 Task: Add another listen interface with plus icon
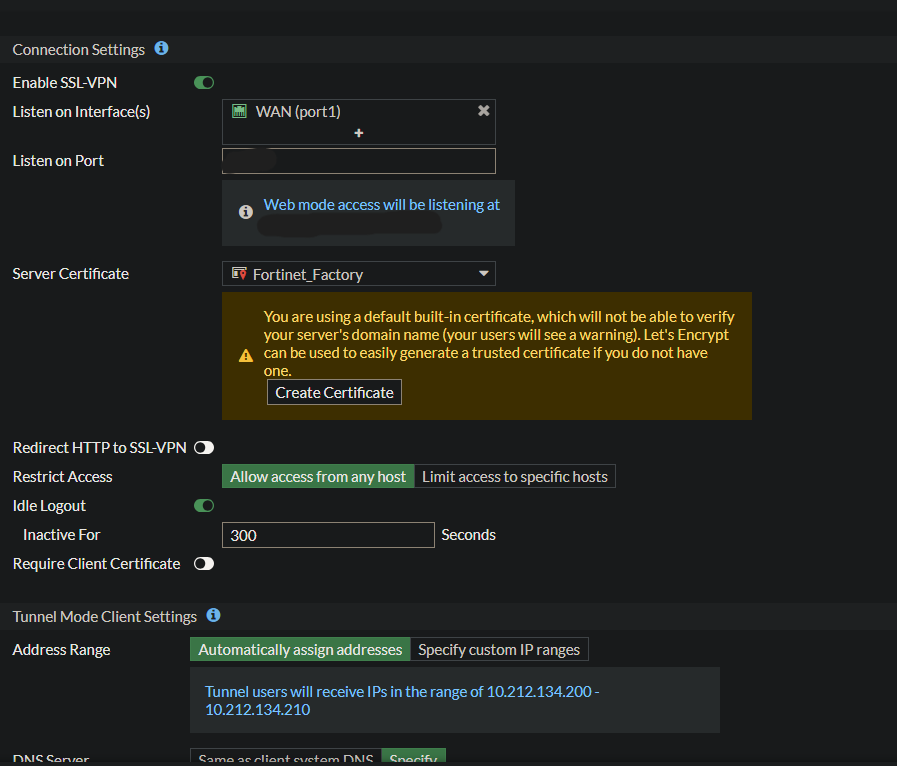coord(359,133)
